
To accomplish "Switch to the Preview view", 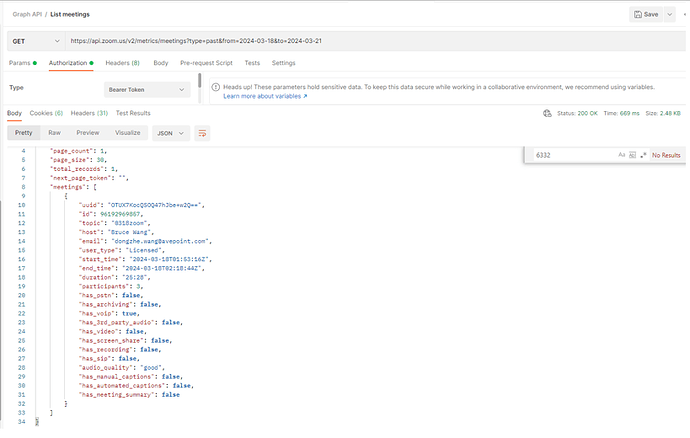I will click(x=88, y=133).
